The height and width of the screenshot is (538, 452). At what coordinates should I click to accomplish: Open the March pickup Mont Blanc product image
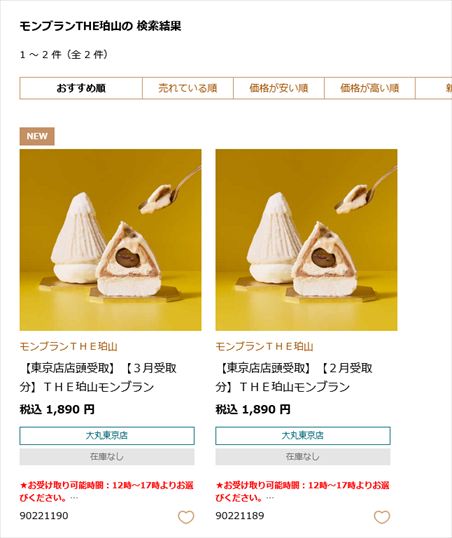[x=111, y=240]
